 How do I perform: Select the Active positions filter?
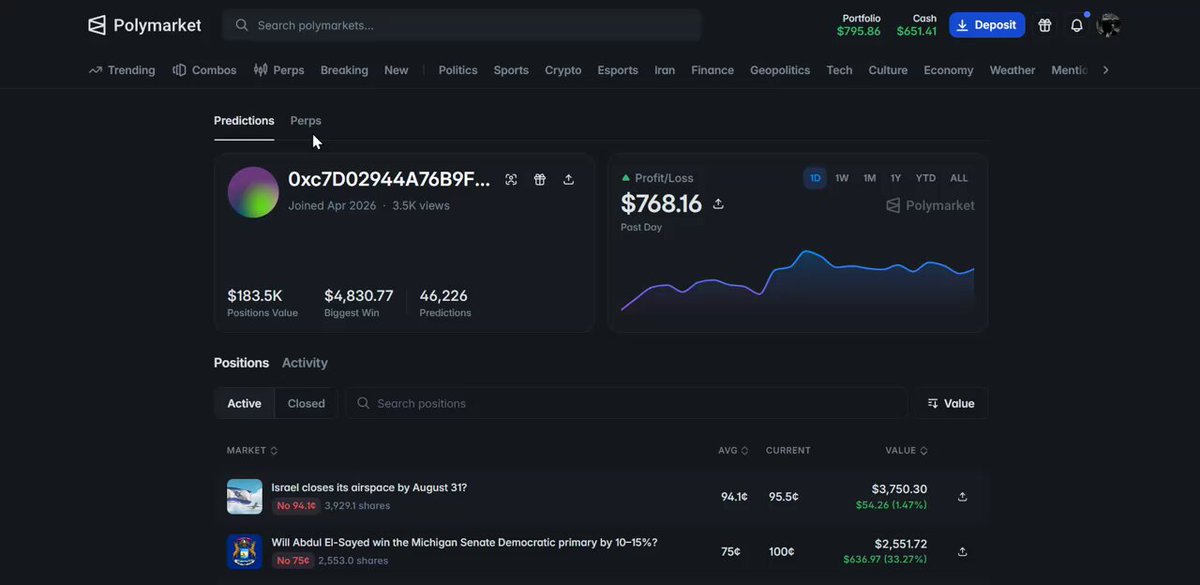tap(244, 403)
